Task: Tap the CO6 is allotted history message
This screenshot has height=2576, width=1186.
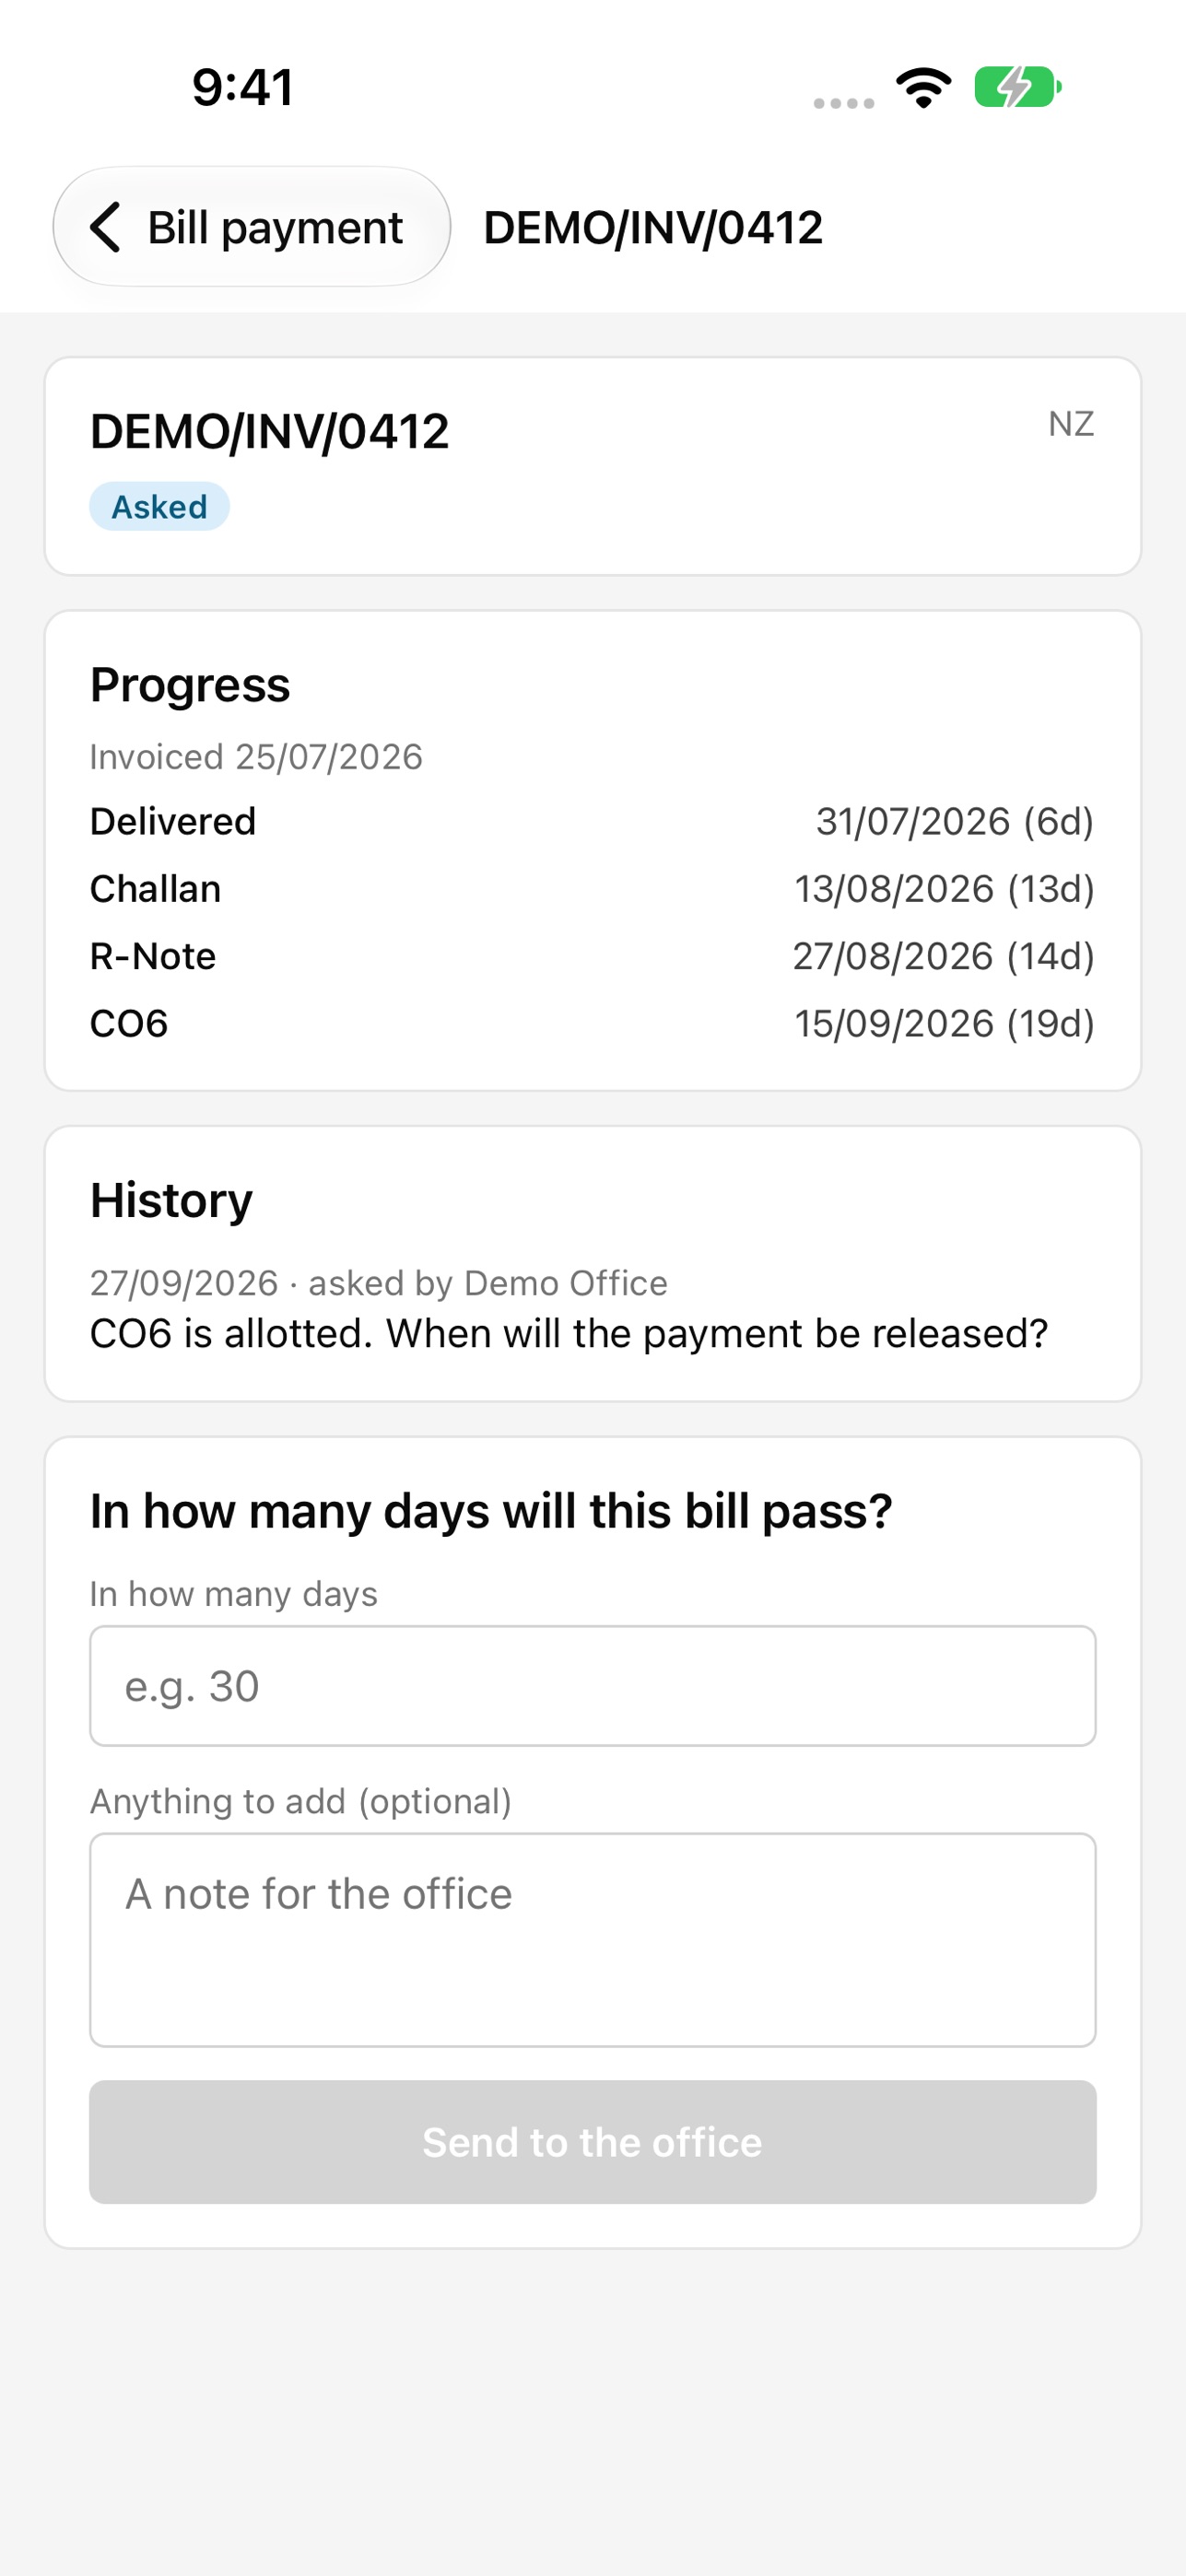Action: tap(569, 1334)
